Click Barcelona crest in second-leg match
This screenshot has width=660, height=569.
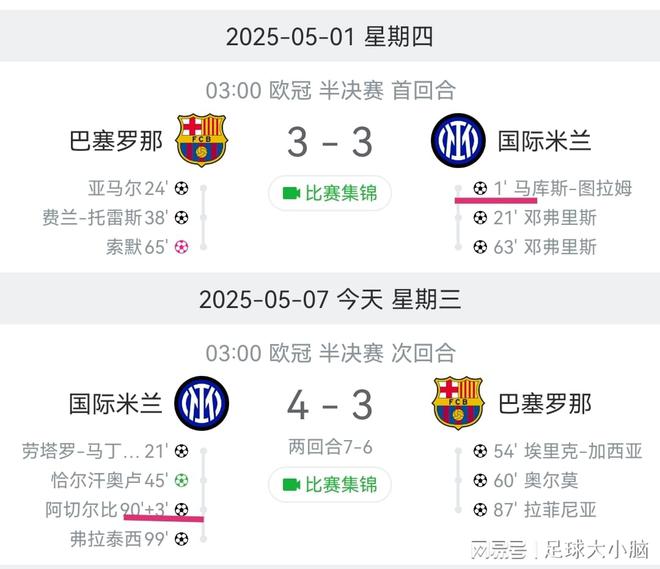click(458, 402)
